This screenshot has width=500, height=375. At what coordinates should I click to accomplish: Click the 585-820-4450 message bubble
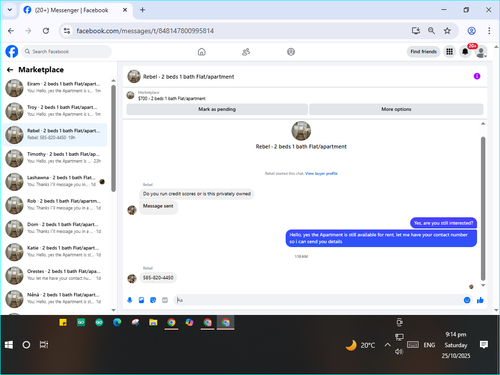[x=158, y=278]
